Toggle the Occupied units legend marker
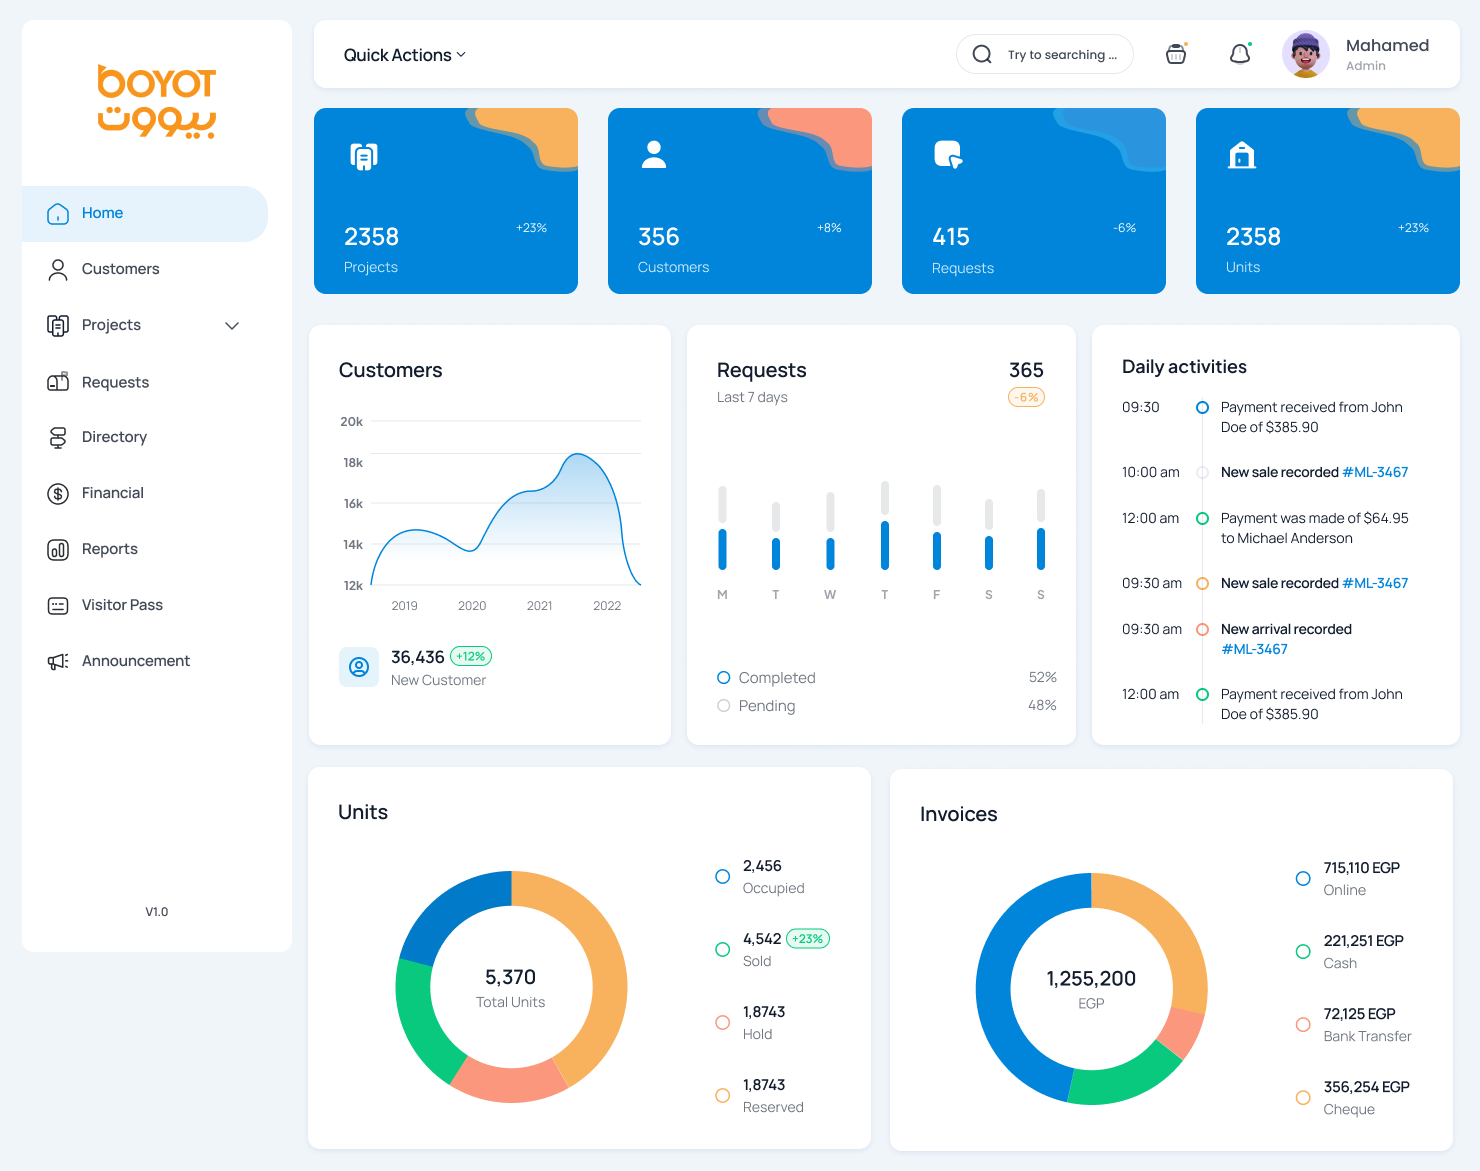Screen dimensions: 1480x1171 [723, 877]
